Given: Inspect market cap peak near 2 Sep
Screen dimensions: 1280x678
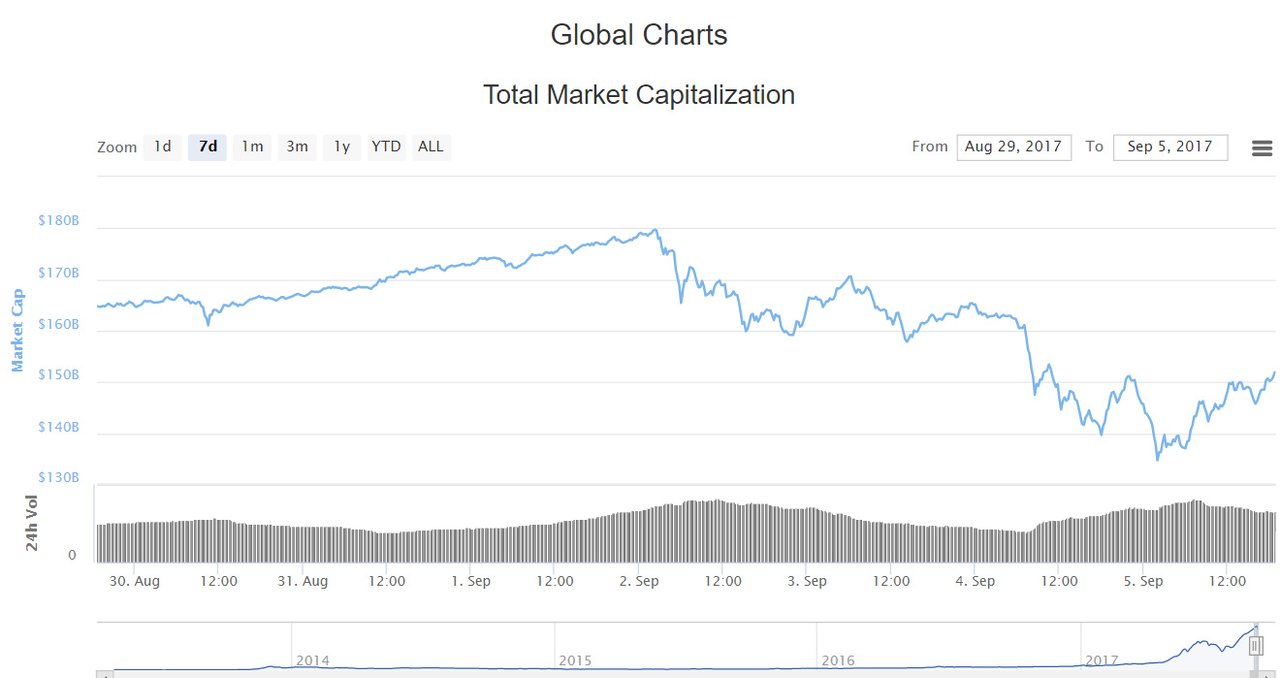Looking at the screenshot, I should point(655,230).
